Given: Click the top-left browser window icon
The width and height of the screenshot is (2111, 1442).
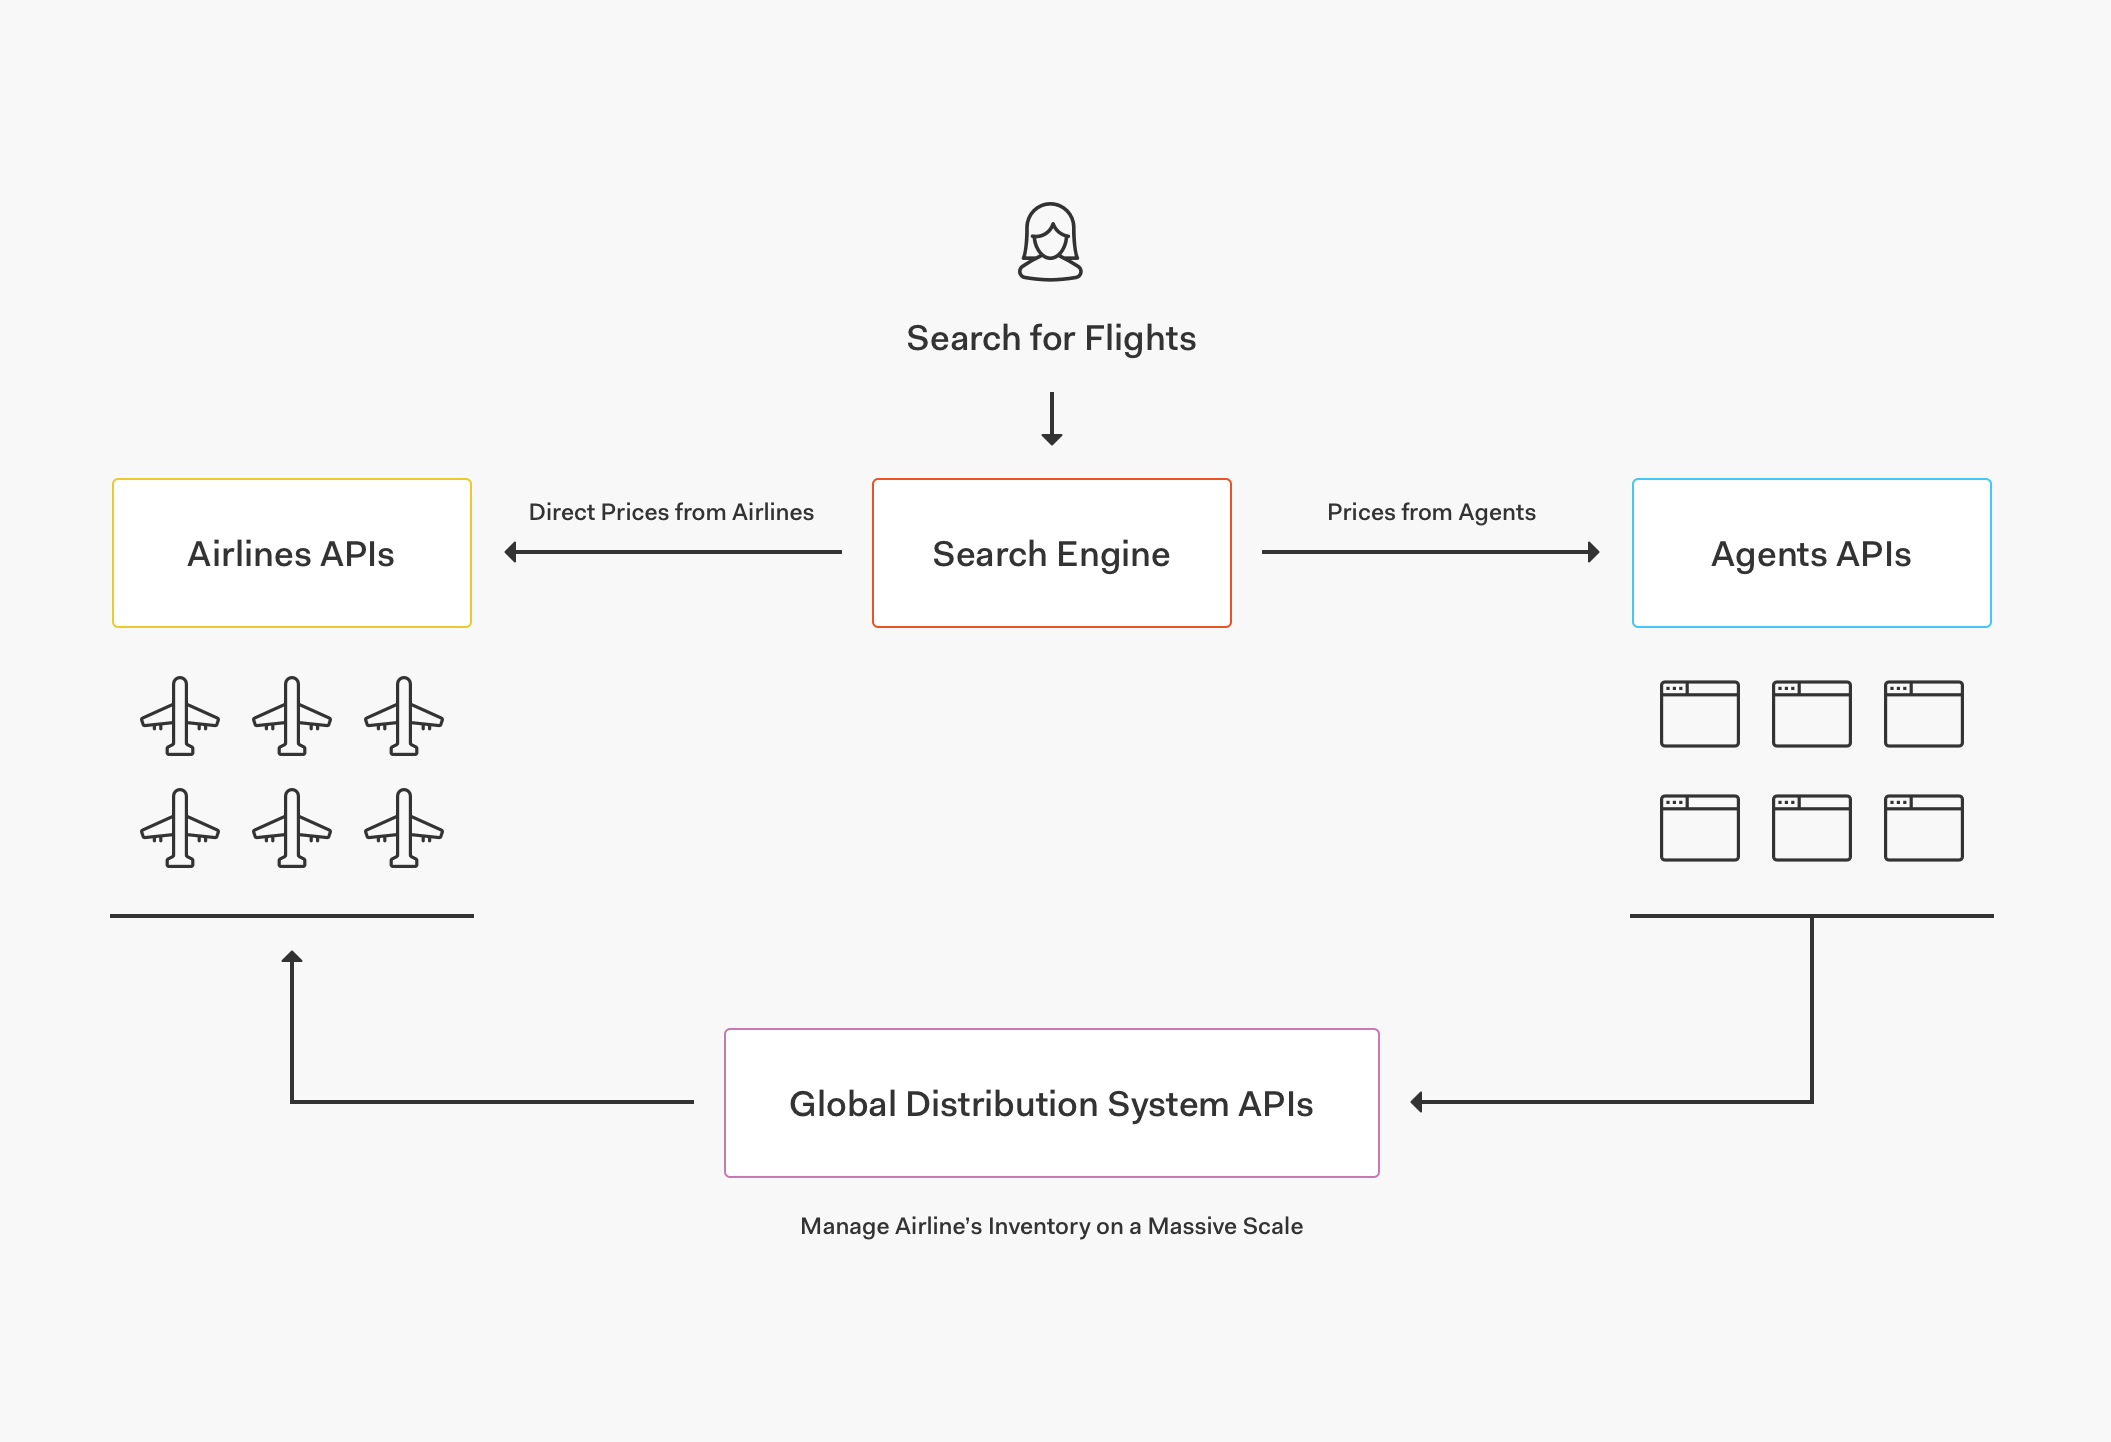Looking at the screenshot, I should pyautogui.click(x=1699, y=714).
